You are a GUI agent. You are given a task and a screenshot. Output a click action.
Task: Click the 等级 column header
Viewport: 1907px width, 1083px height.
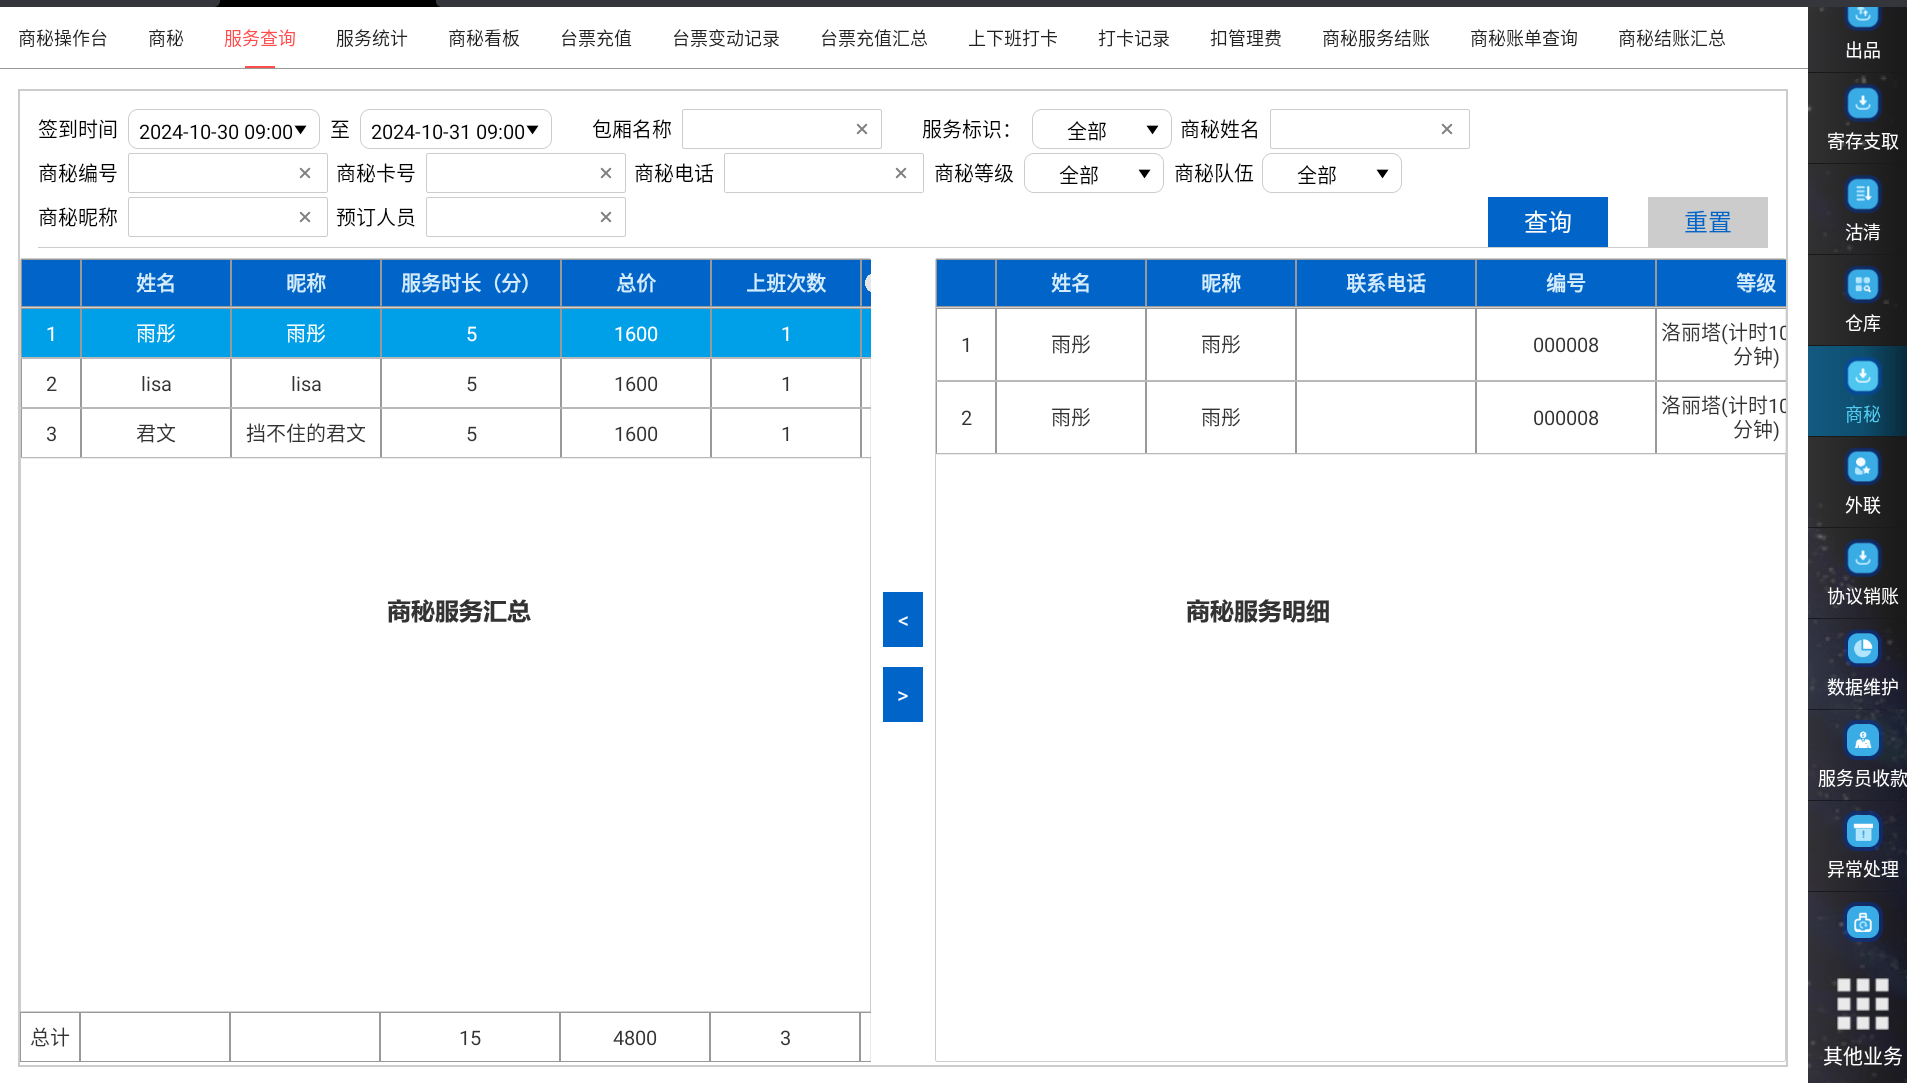point(1721,283)
